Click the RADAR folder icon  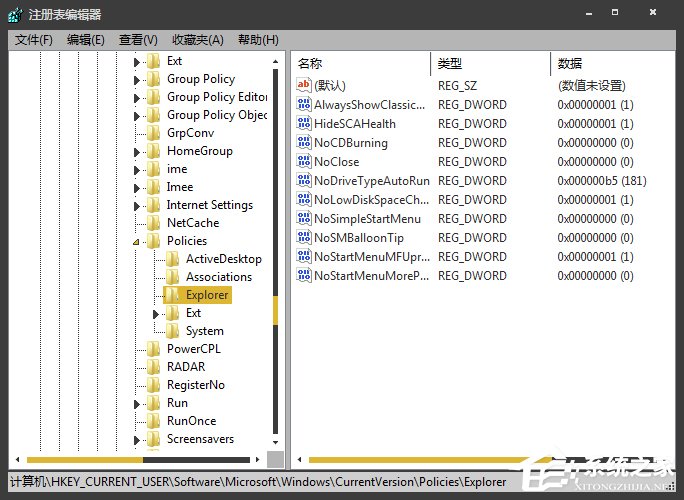154,367
